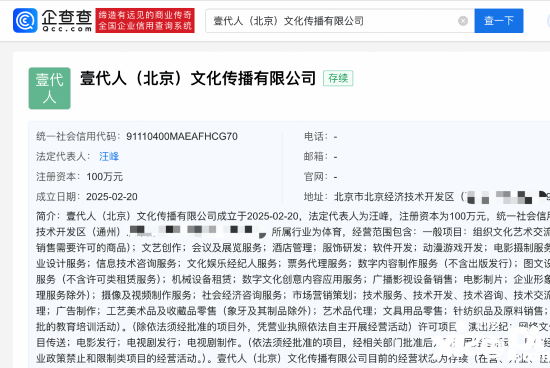Clear the search box with the X icon
The height and width of the screenshot is (368, 550).
pyautogui.click(x=463, y=21)
